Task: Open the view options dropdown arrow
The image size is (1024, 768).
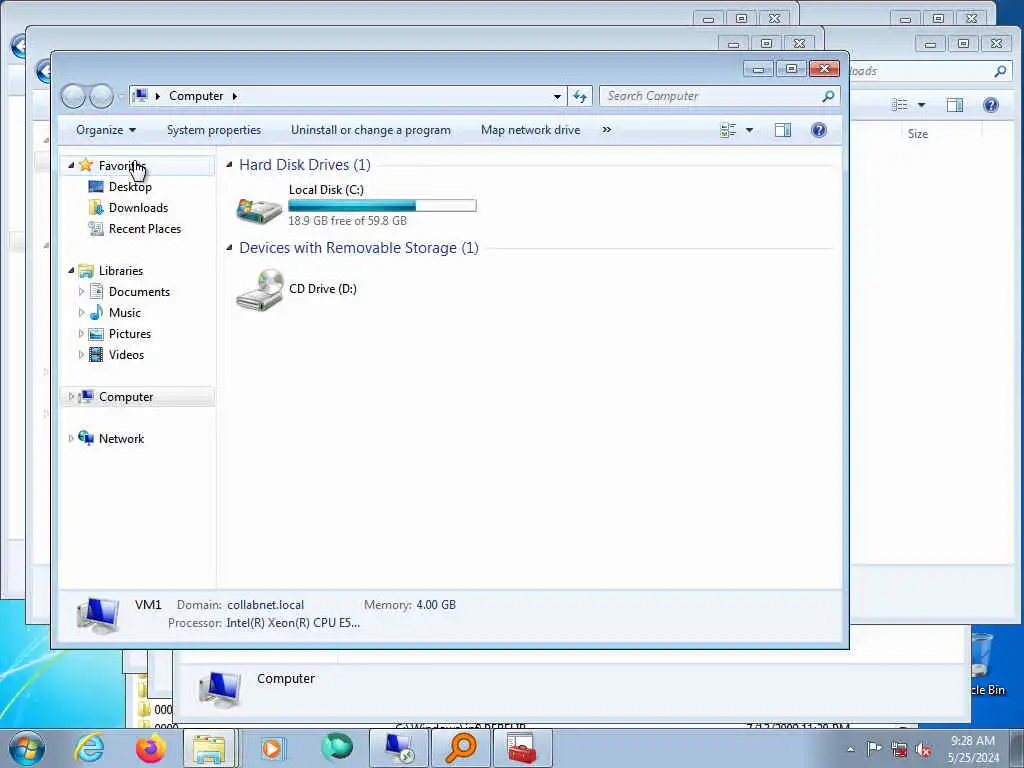Action: [x=749, y=130]
